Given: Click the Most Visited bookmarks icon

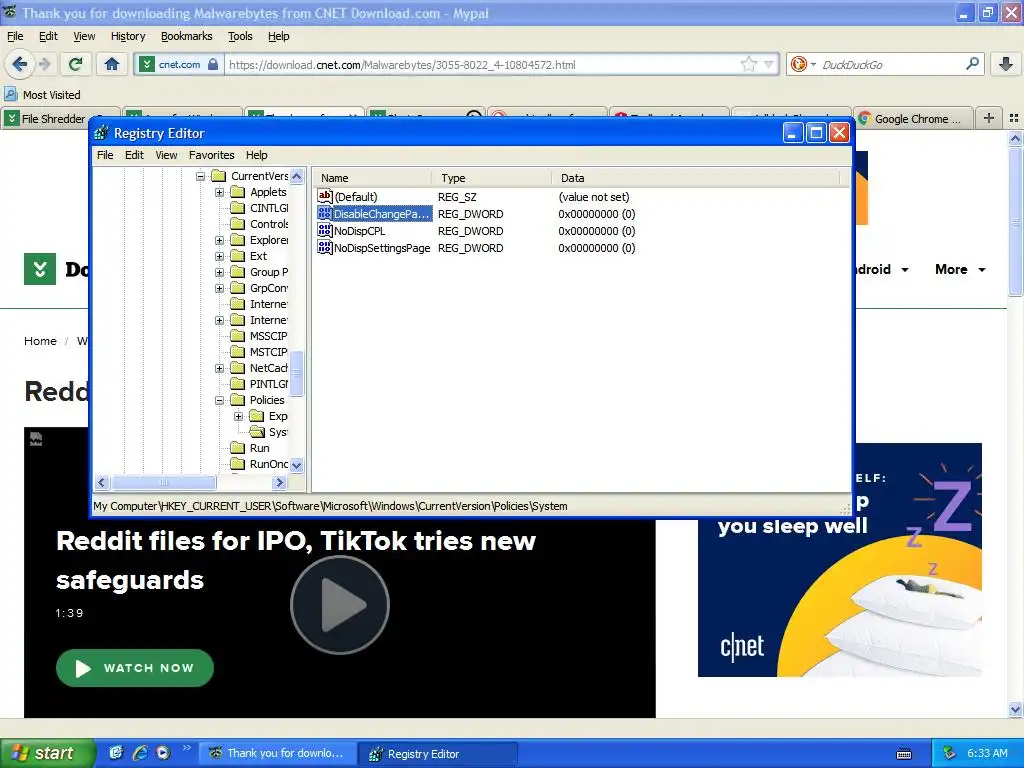Looking at the screenshot, I should [x=11, y=94].
